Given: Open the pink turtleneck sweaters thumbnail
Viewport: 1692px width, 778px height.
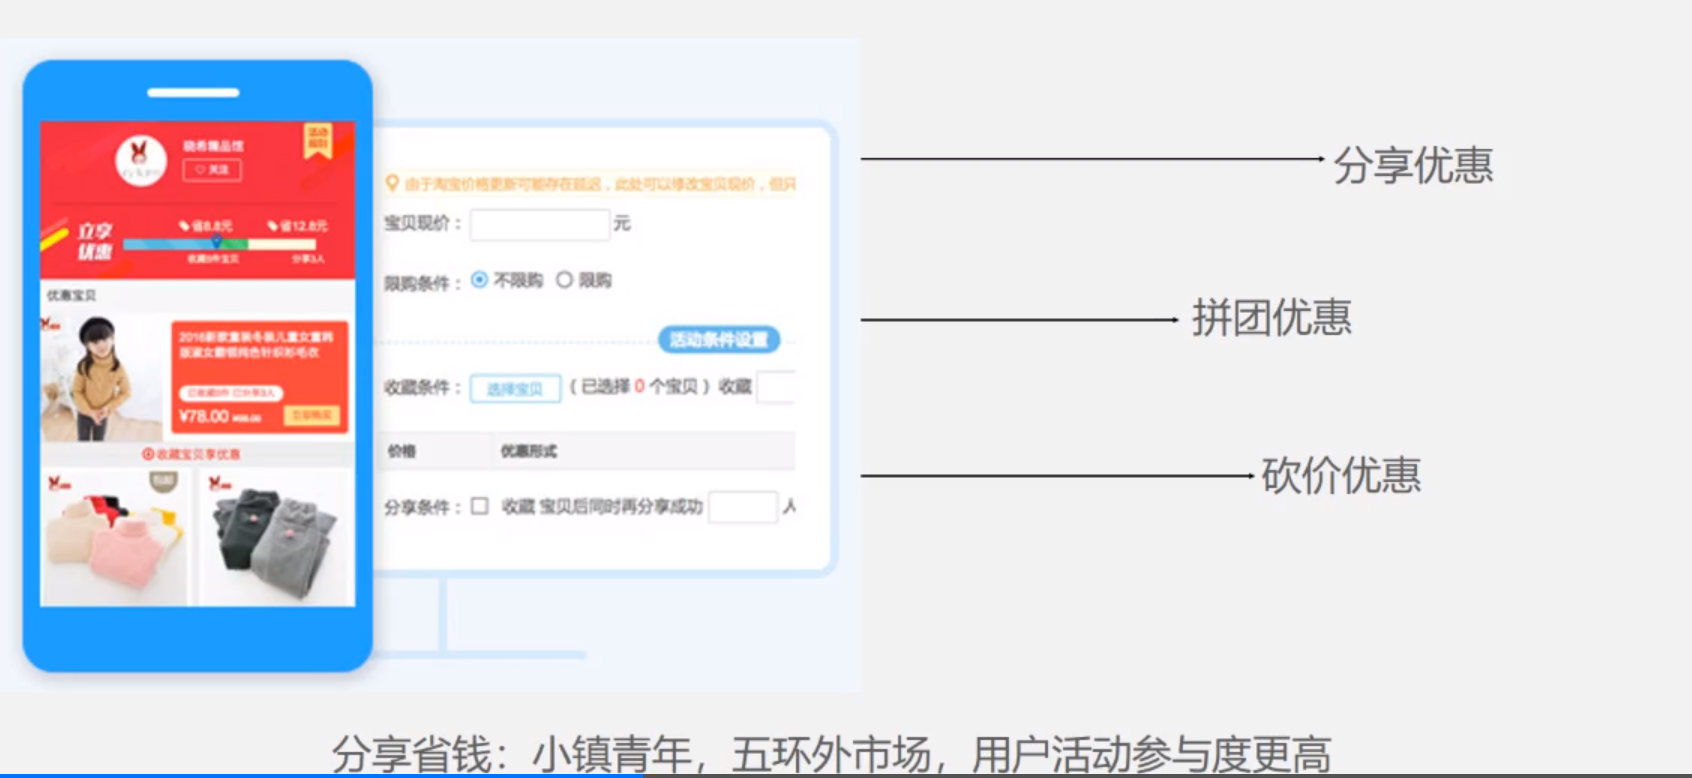Looking at the screenshot, I should [114, 540].
